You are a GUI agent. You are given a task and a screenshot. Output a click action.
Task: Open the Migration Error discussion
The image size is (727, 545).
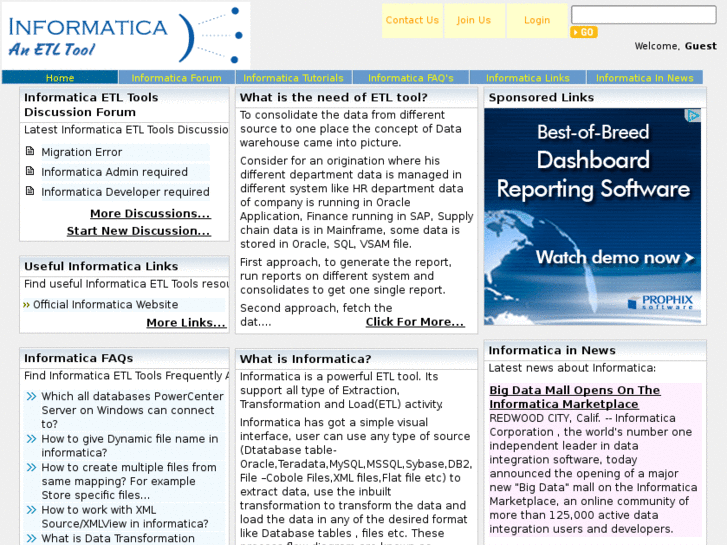82,152
